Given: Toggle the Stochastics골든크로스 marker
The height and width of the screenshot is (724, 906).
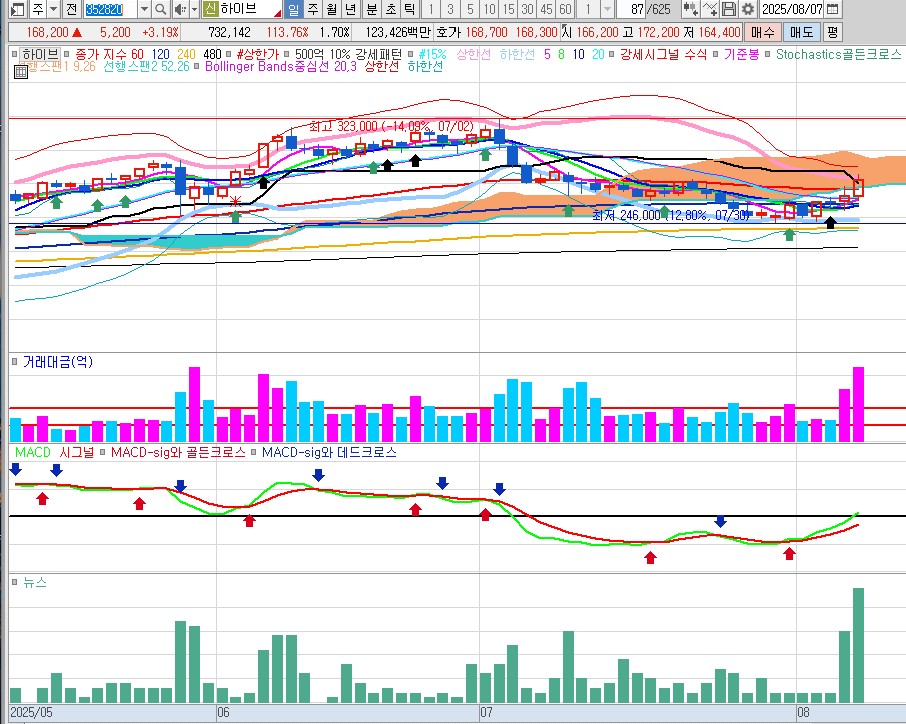Looking at the screenshot, I should (x=767, y=54).
